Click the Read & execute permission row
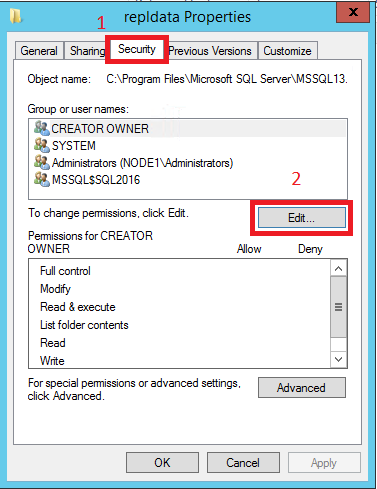This screenshot has height=489, width=377. [x=180, y=307]
